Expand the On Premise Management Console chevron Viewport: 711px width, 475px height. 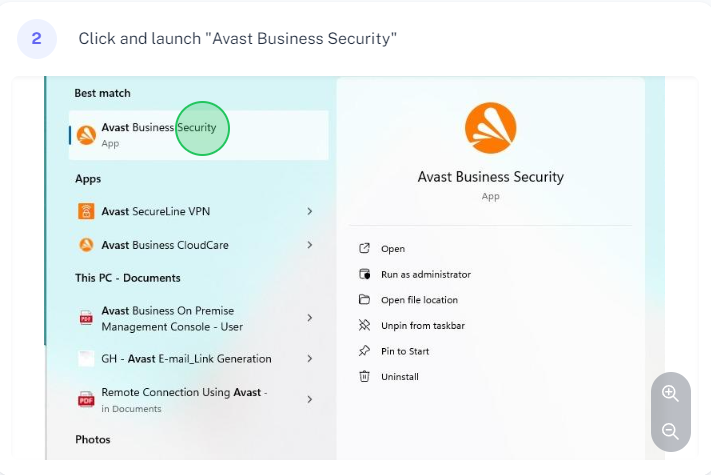(x=310, y=318)
